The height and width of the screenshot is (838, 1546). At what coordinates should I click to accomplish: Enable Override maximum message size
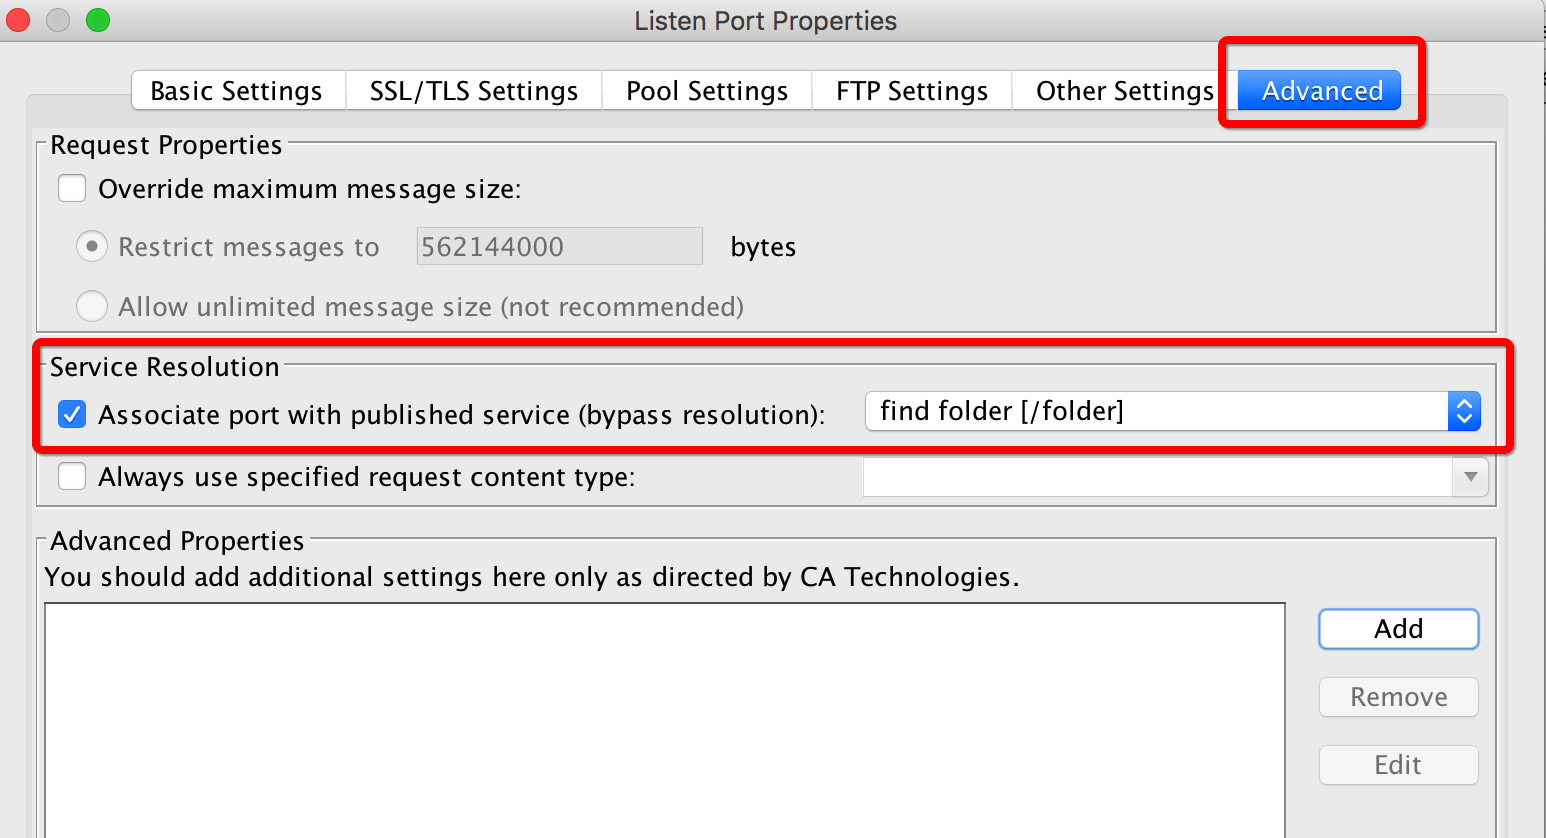71,188
